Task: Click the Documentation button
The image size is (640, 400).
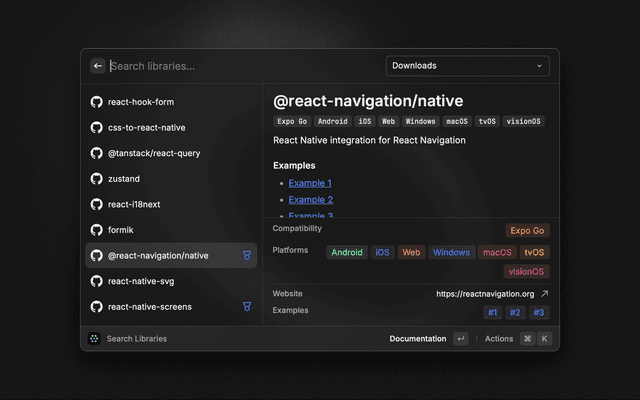Action: pos(417,339)
